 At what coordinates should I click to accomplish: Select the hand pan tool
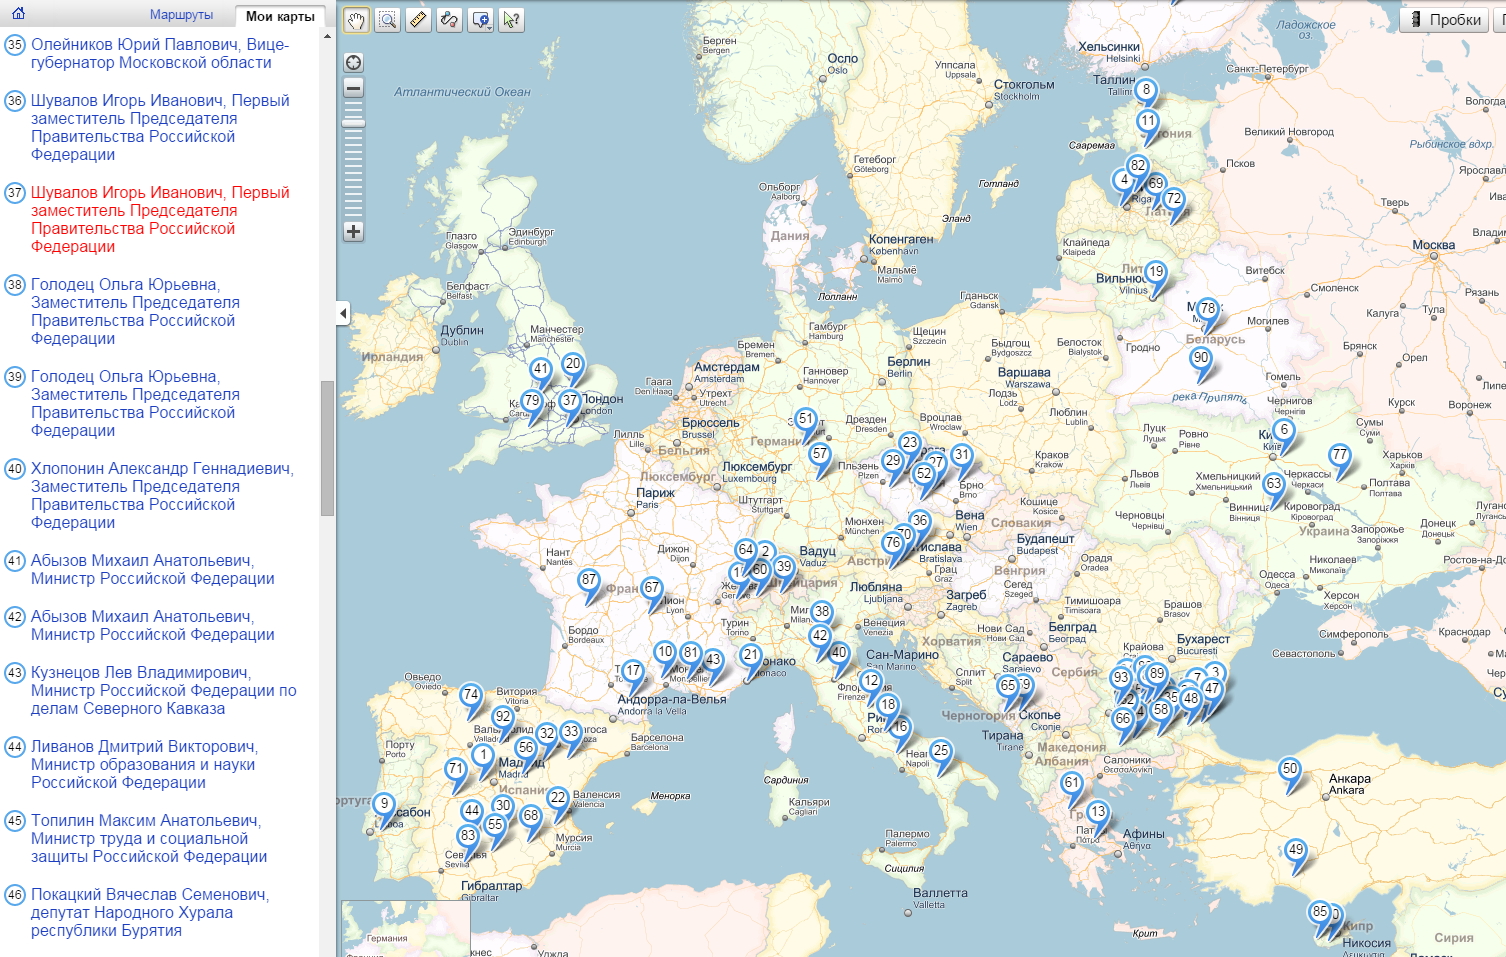[356, 20]
